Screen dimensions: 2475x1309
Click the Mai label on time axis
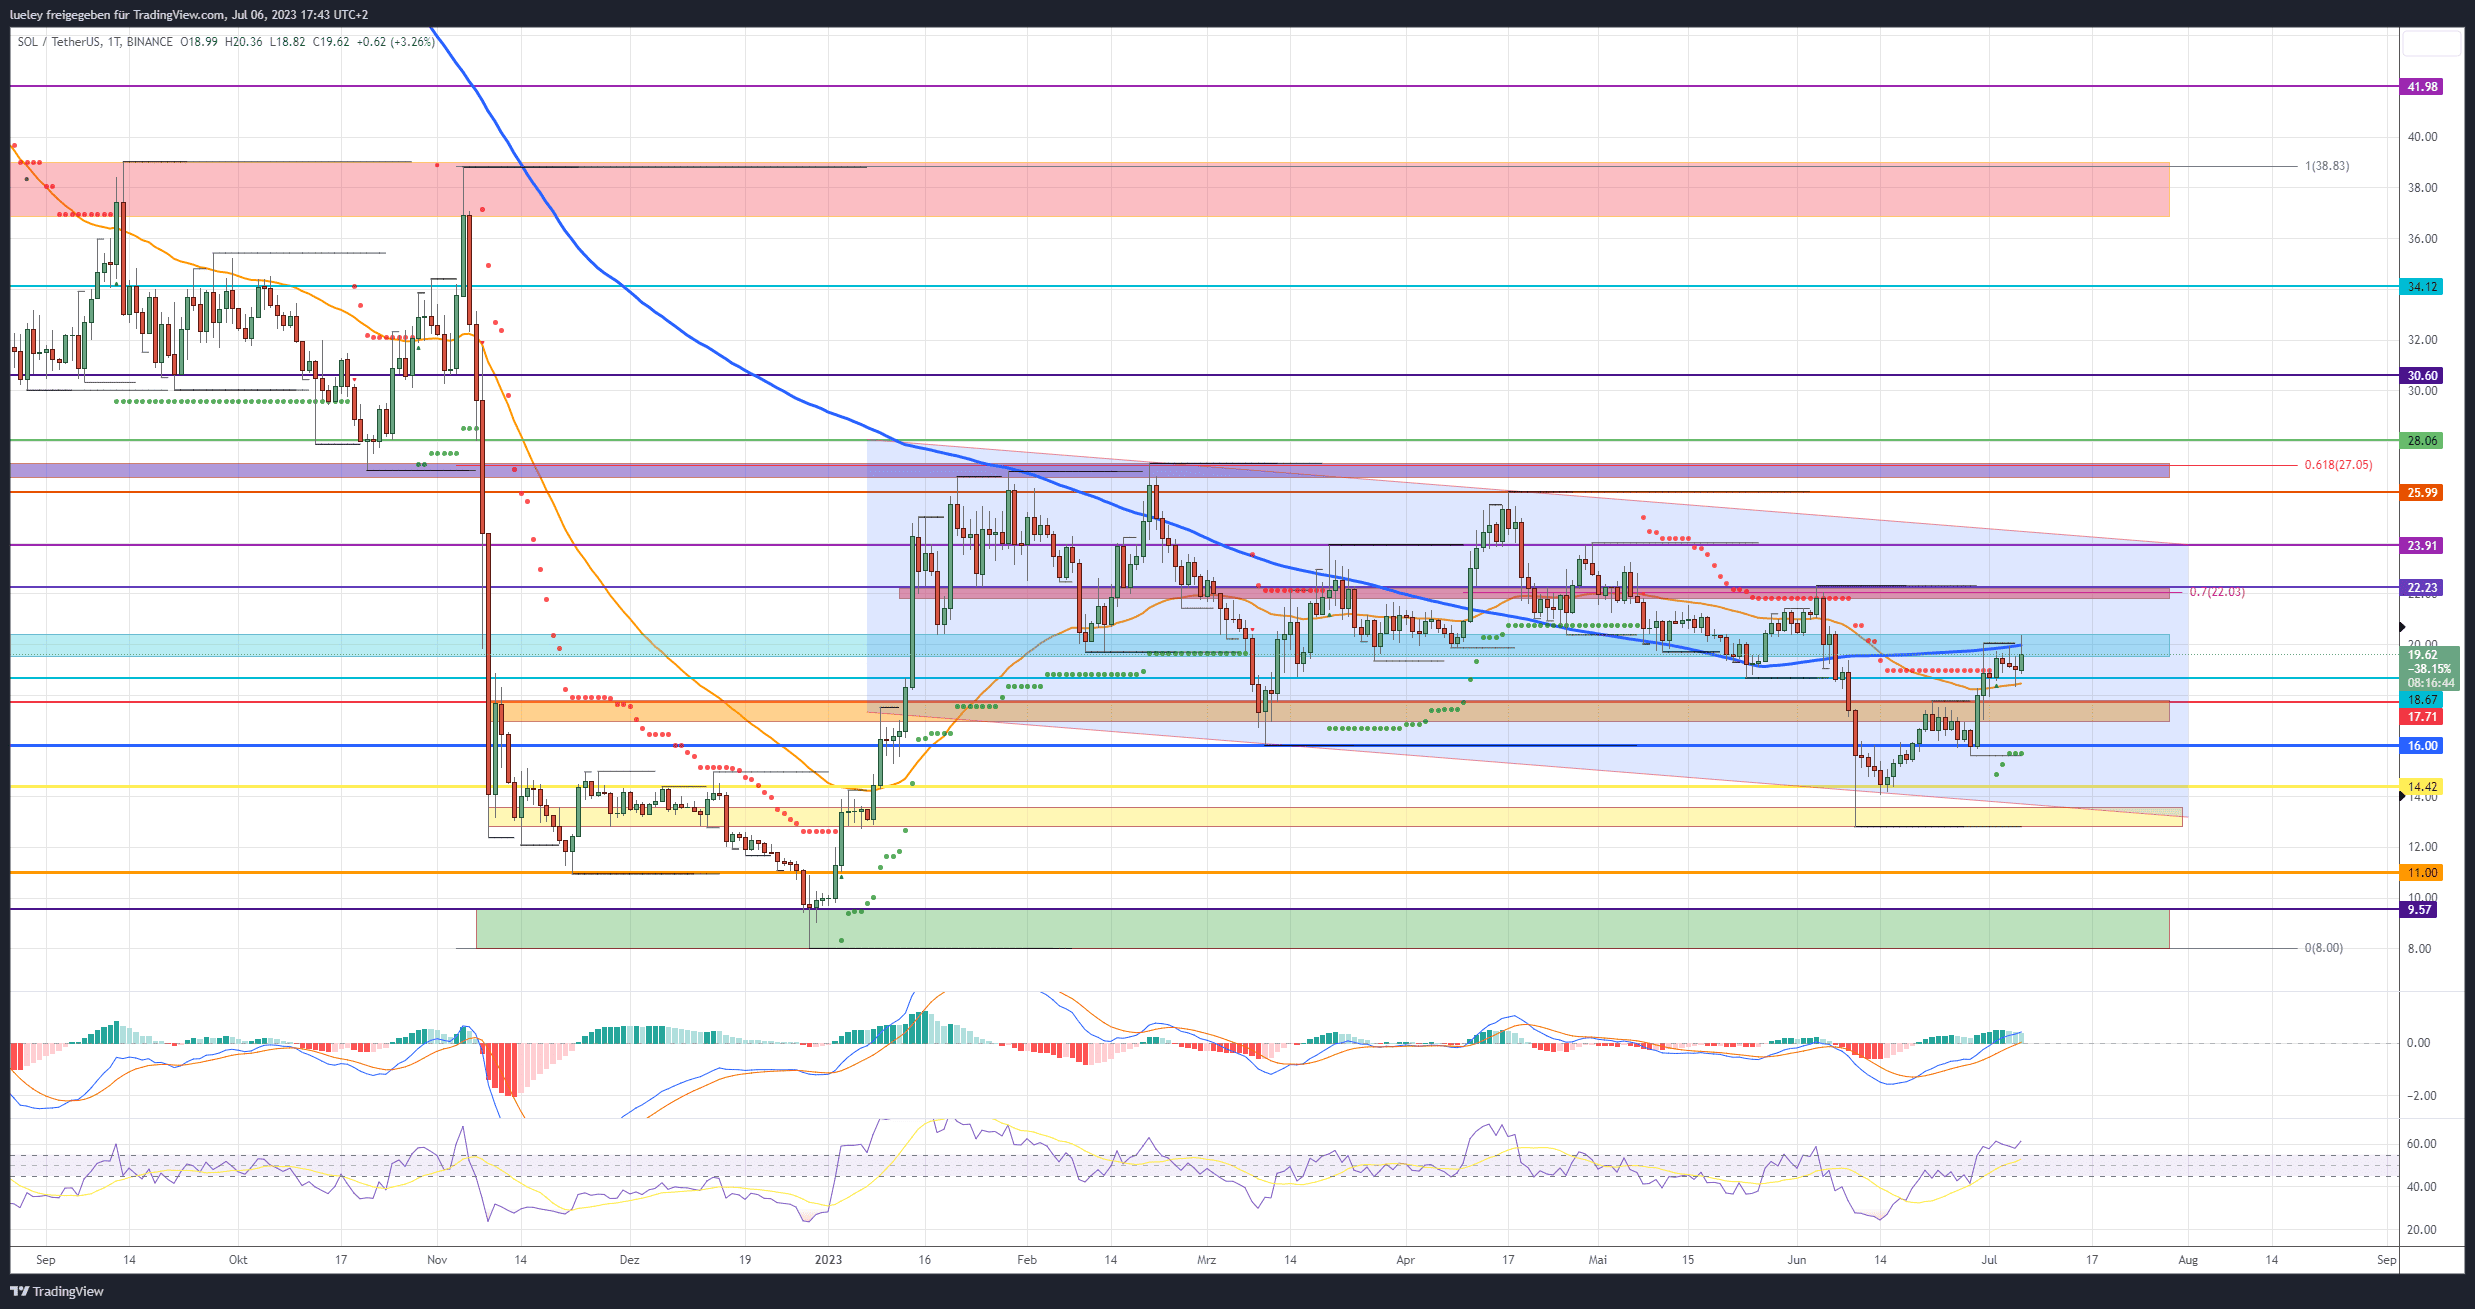1598,1260
